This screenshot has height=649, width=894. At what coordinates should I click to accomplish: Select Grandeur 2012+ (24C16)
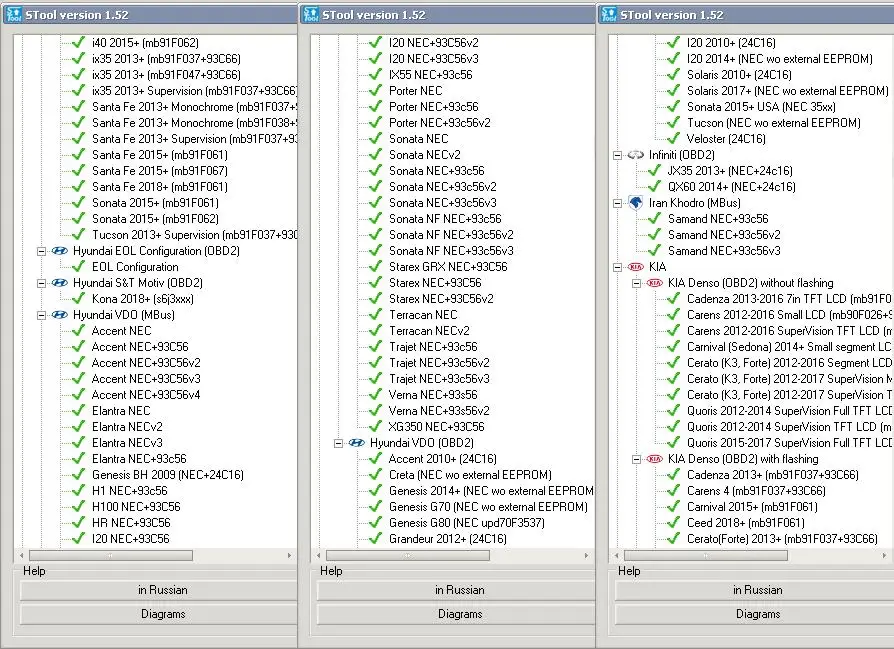coord(448,538)
